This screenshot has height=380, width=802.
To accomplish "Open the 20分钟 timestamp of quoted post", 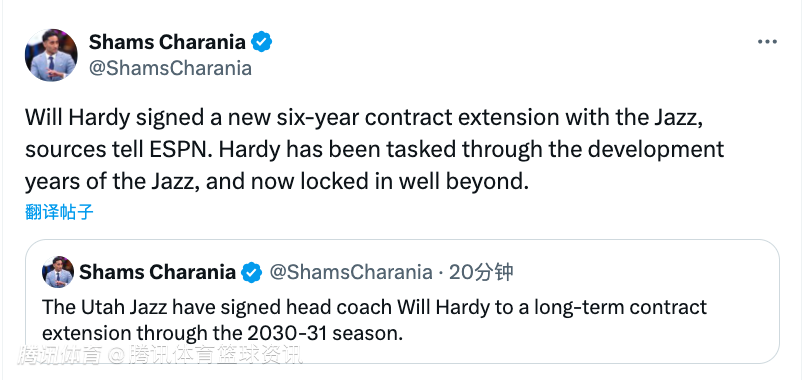I will point(481,273).
